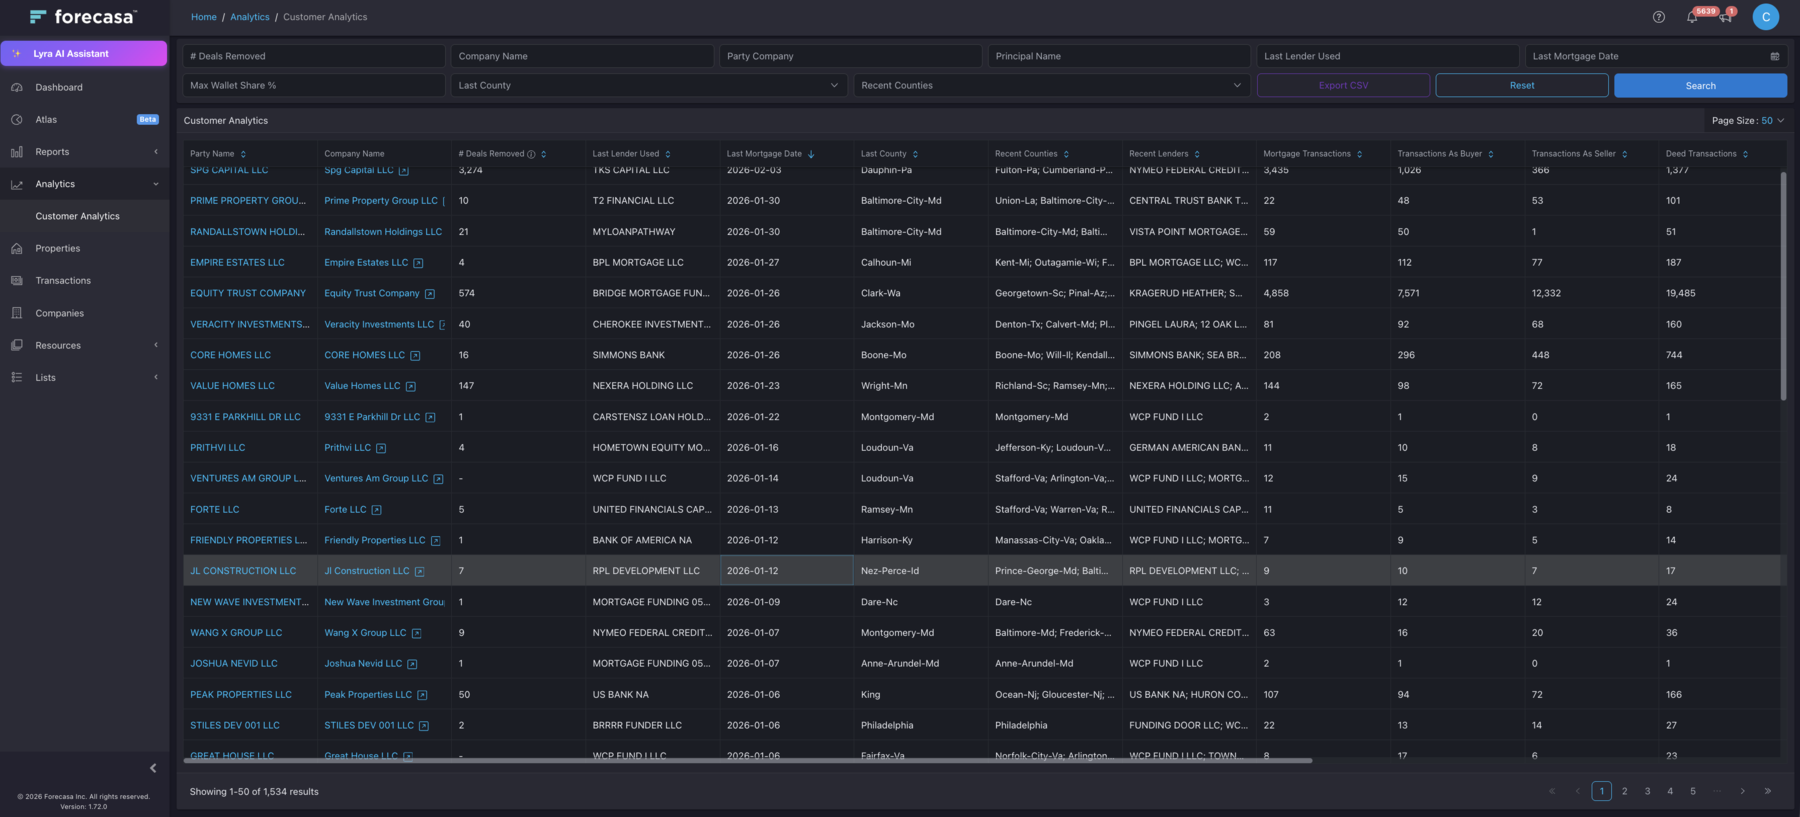
Task: Open the Last County dropdown
Action: coord(649,85)
